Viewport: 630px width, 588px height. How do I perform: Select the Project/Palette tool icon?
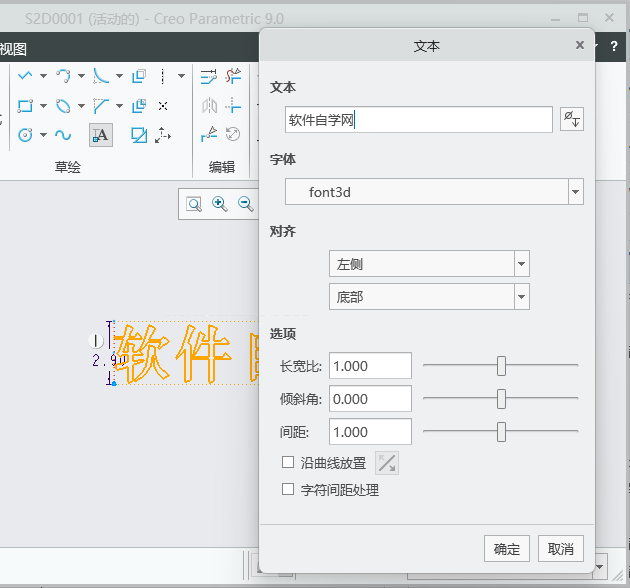click(139, 135)
